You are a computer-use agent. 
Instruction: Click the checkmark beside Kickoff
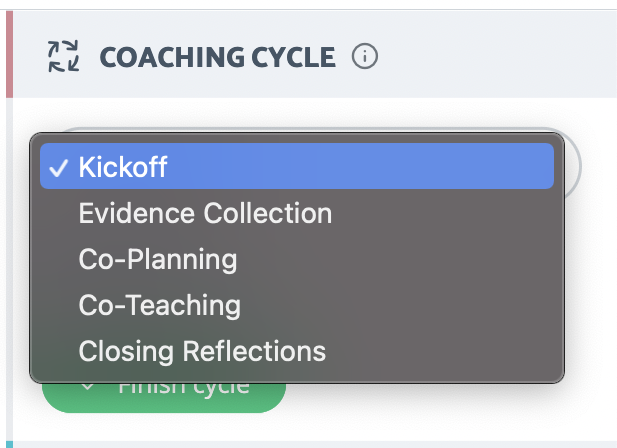point(58,168)
